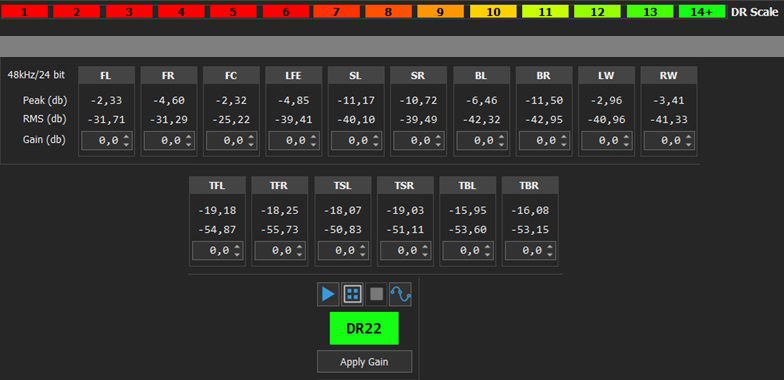This screenshot has width=784, height=380.
Task: Select the TBL channel header
Action: [x=468, y=185]
